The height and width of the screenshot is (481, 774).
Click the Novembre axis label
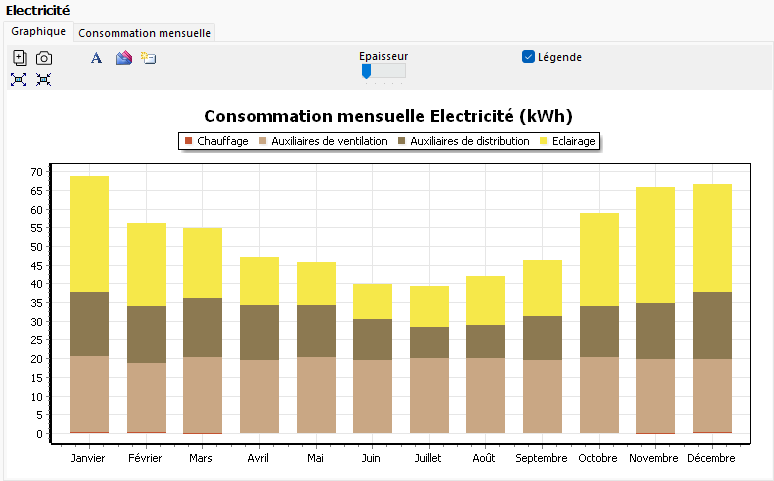654,458
